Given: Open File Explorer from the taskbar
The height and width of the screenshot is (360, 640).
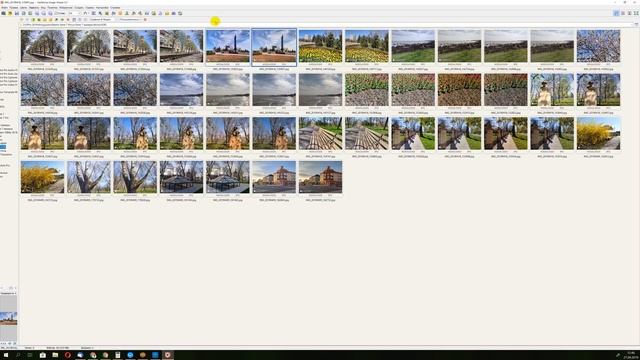Looking at the screenshot, I should click(55, 355).
